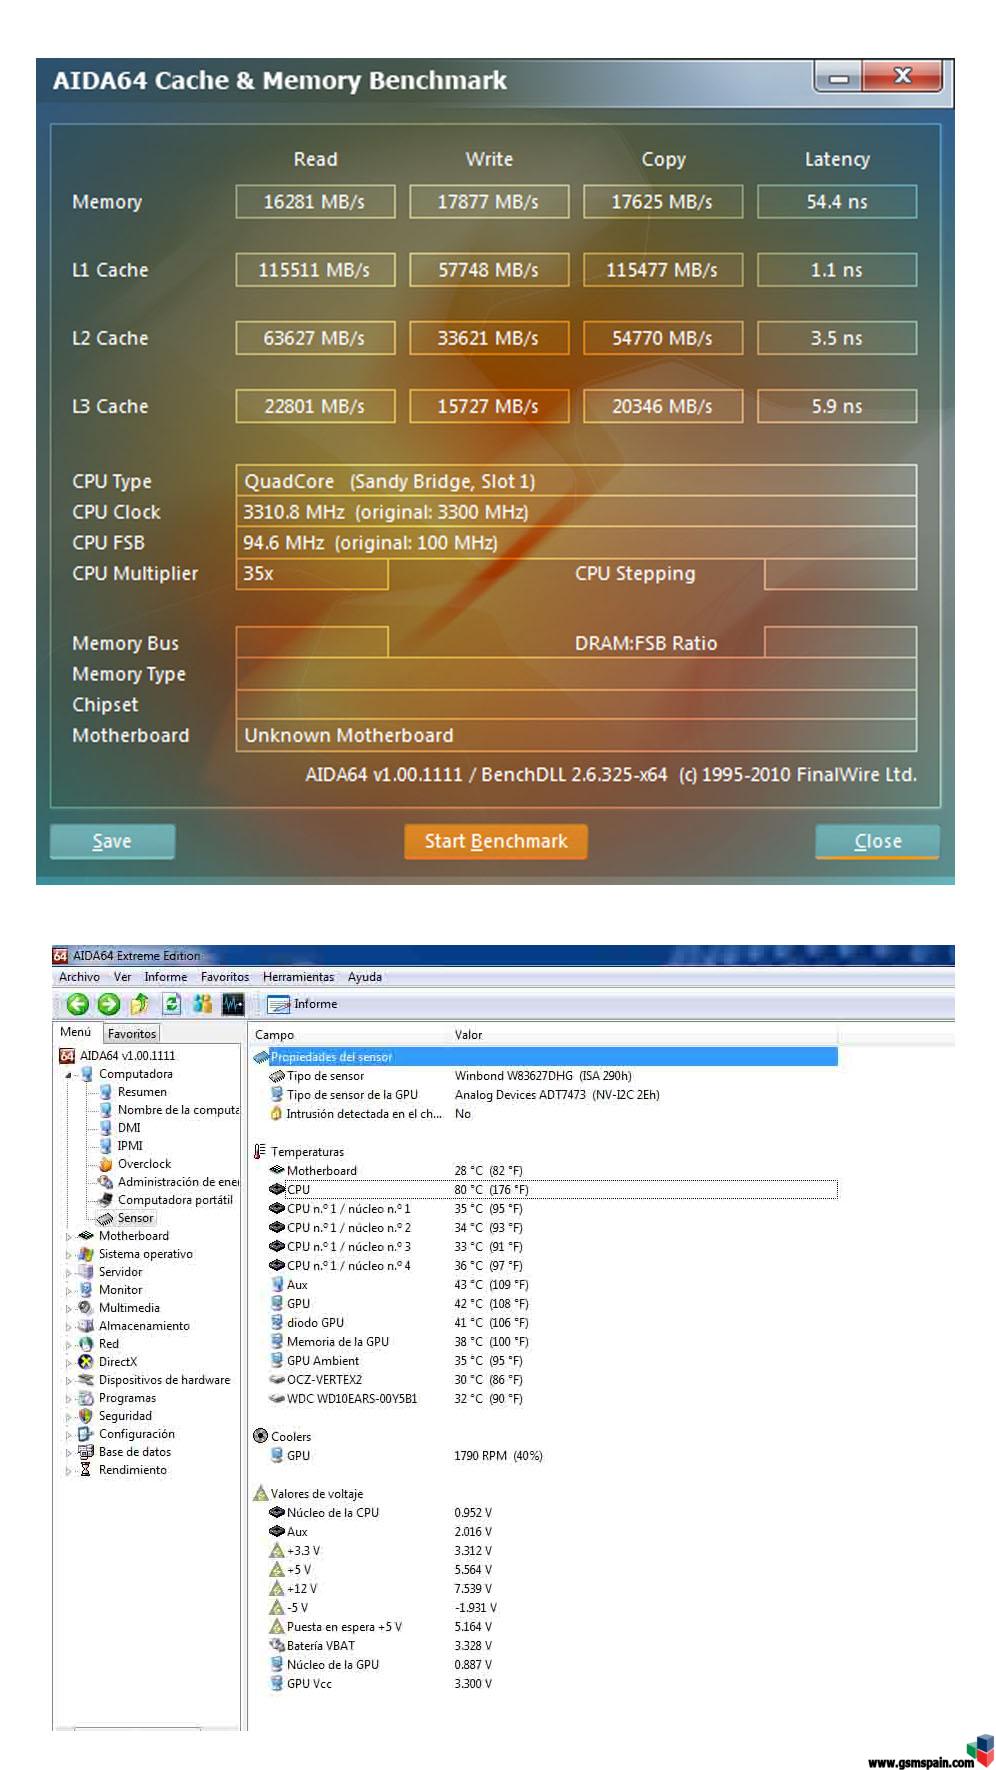996x1770 pixels.
Task: Select the diodo GPU temperature row
Action: coord(544,1323)
